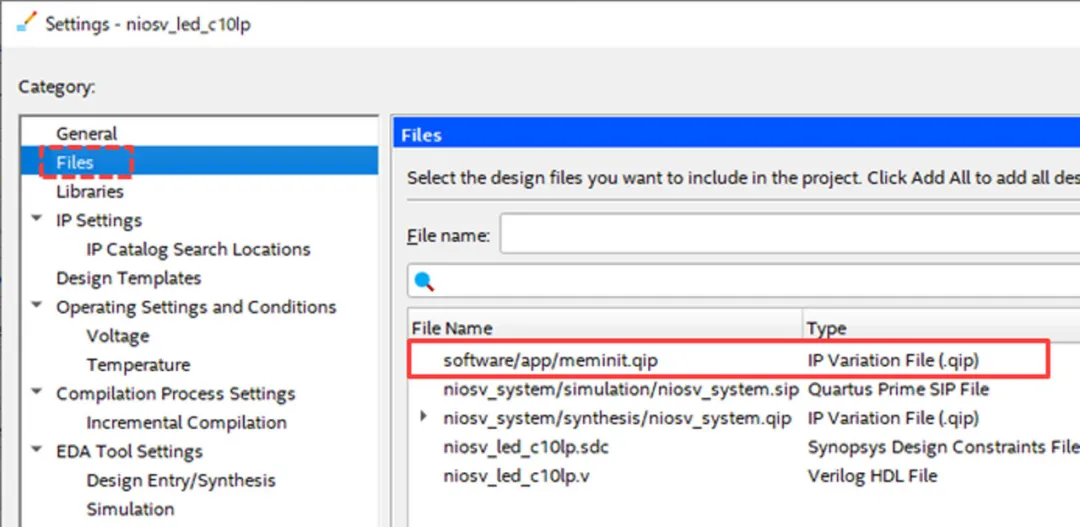Open Design Entry/Synthesis settings

181,481
